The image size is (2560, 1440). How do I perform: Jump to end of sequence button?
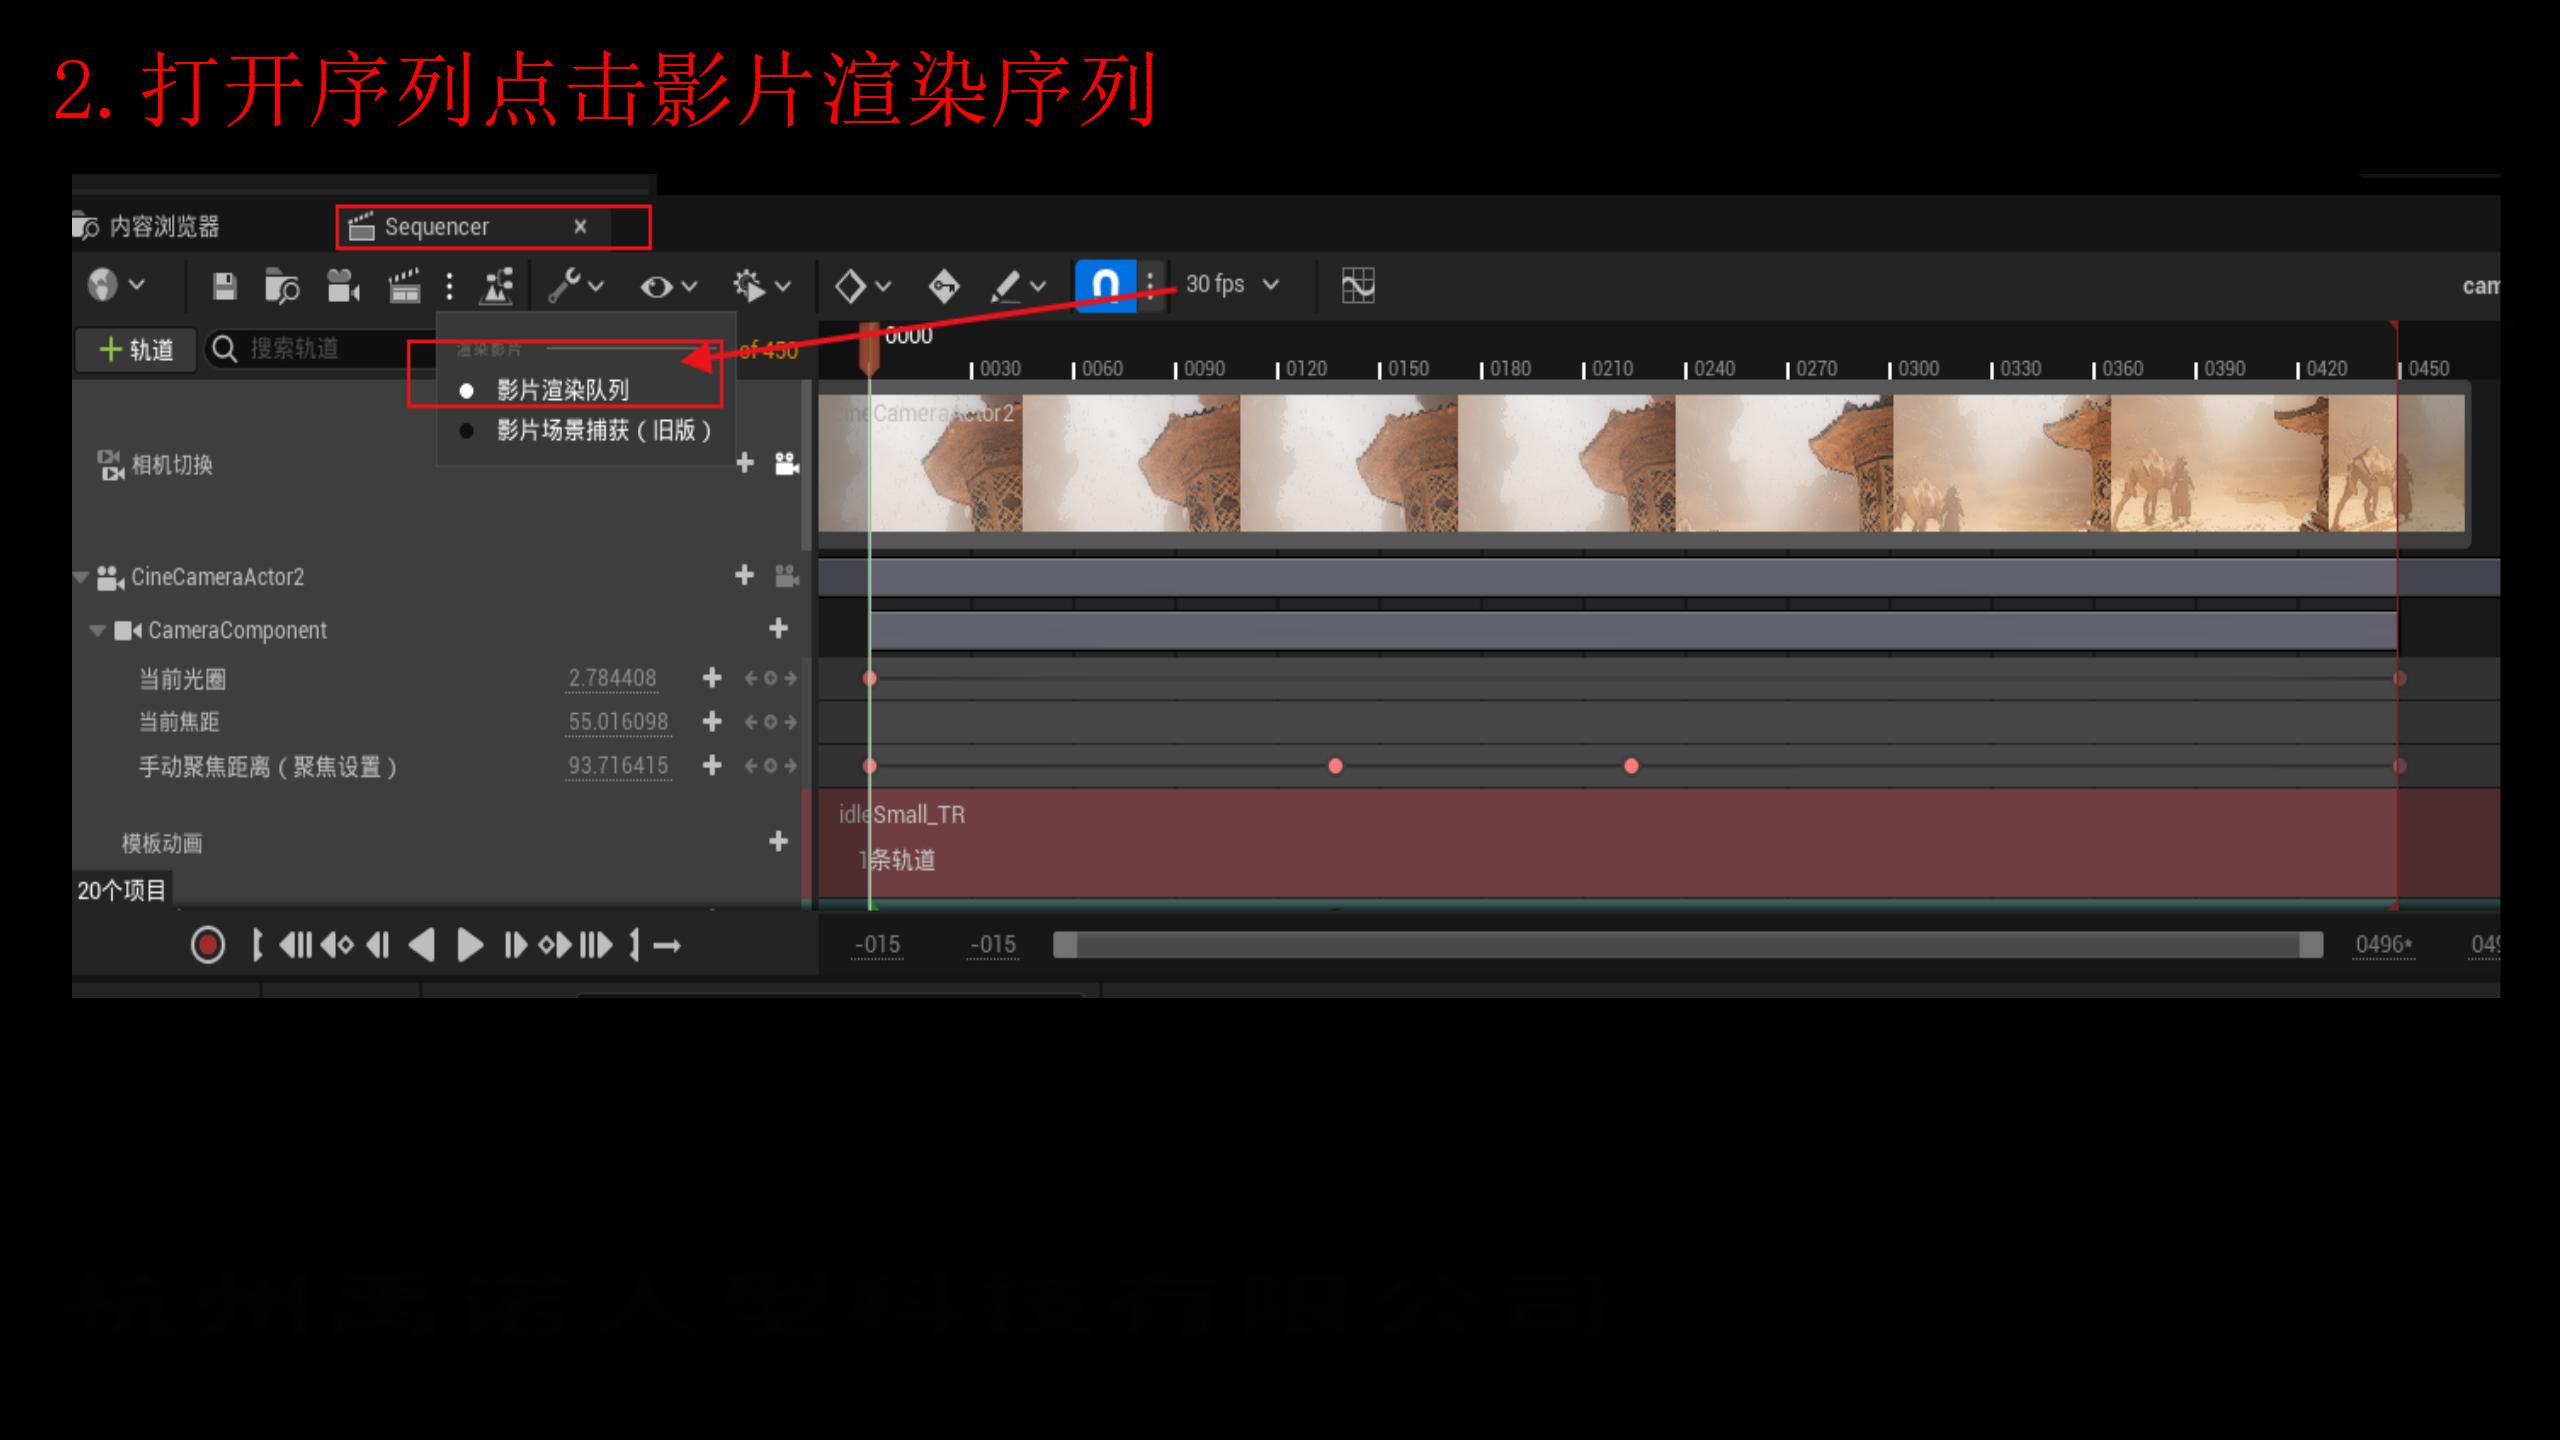(x=596, y=945)
